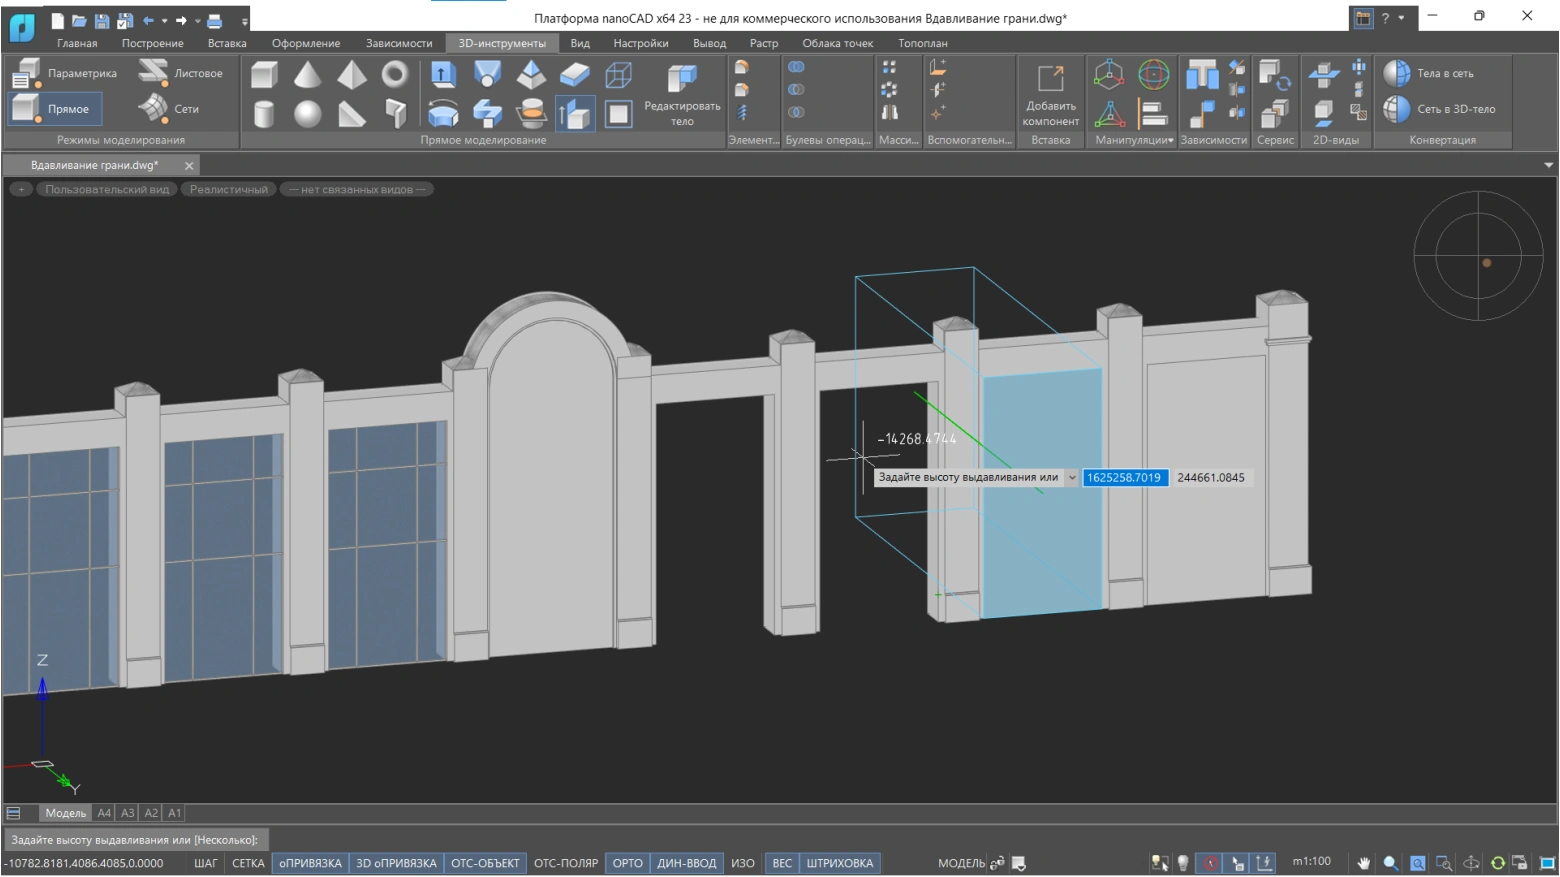The width and height of the screenshot is (1560, 877).
Task: Pick the Sphere primitive tool
Action: (307, 114)
